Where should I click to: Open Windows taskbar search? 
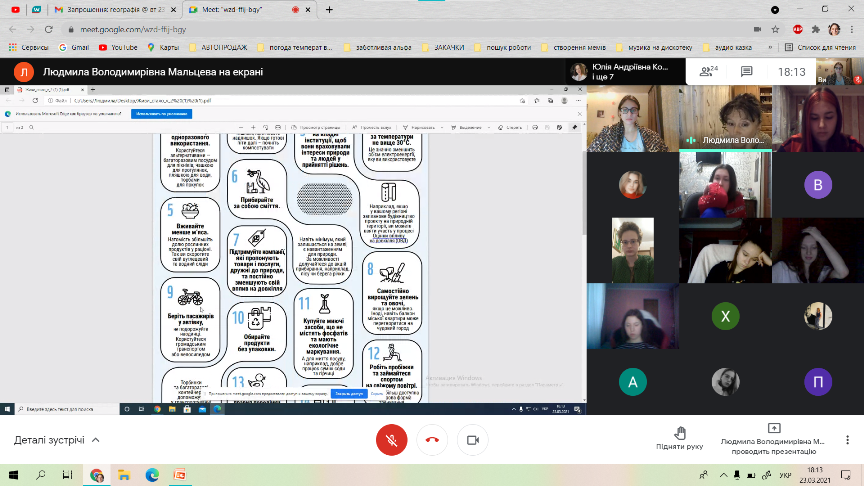point(40,475)
